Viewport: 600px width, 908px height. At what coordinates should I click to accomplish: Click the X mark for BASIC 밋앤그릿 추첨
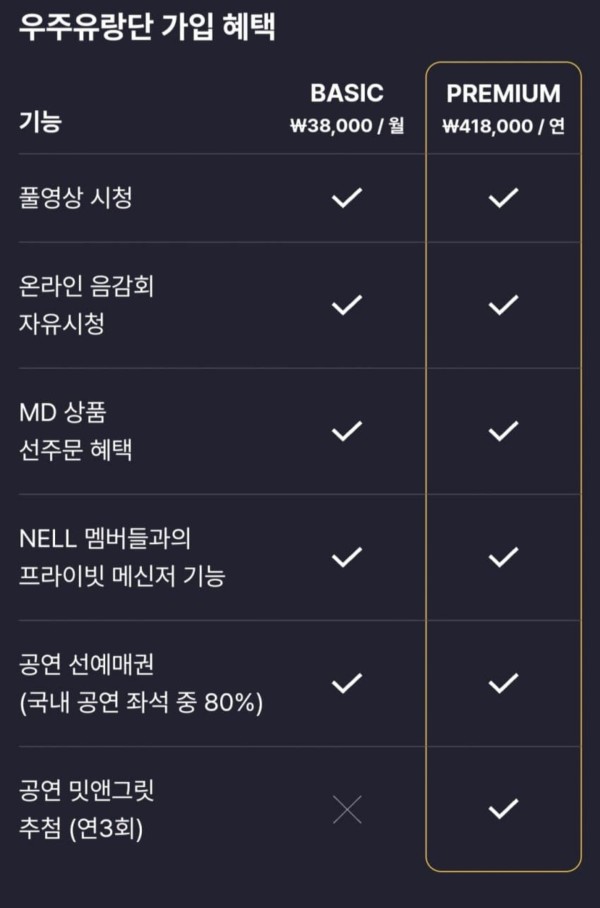pos(347,810)
